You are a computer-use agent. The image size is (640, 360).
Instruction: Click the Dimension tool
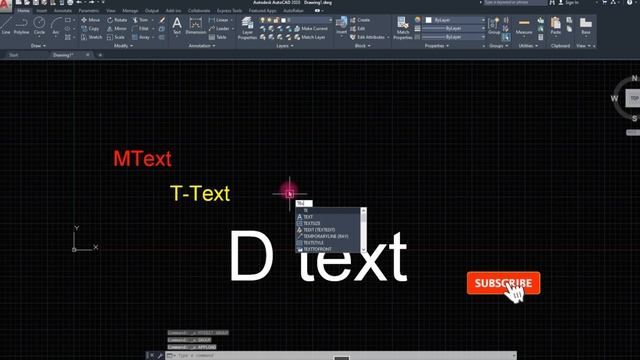pyautogui.click(x=196, y=26)
